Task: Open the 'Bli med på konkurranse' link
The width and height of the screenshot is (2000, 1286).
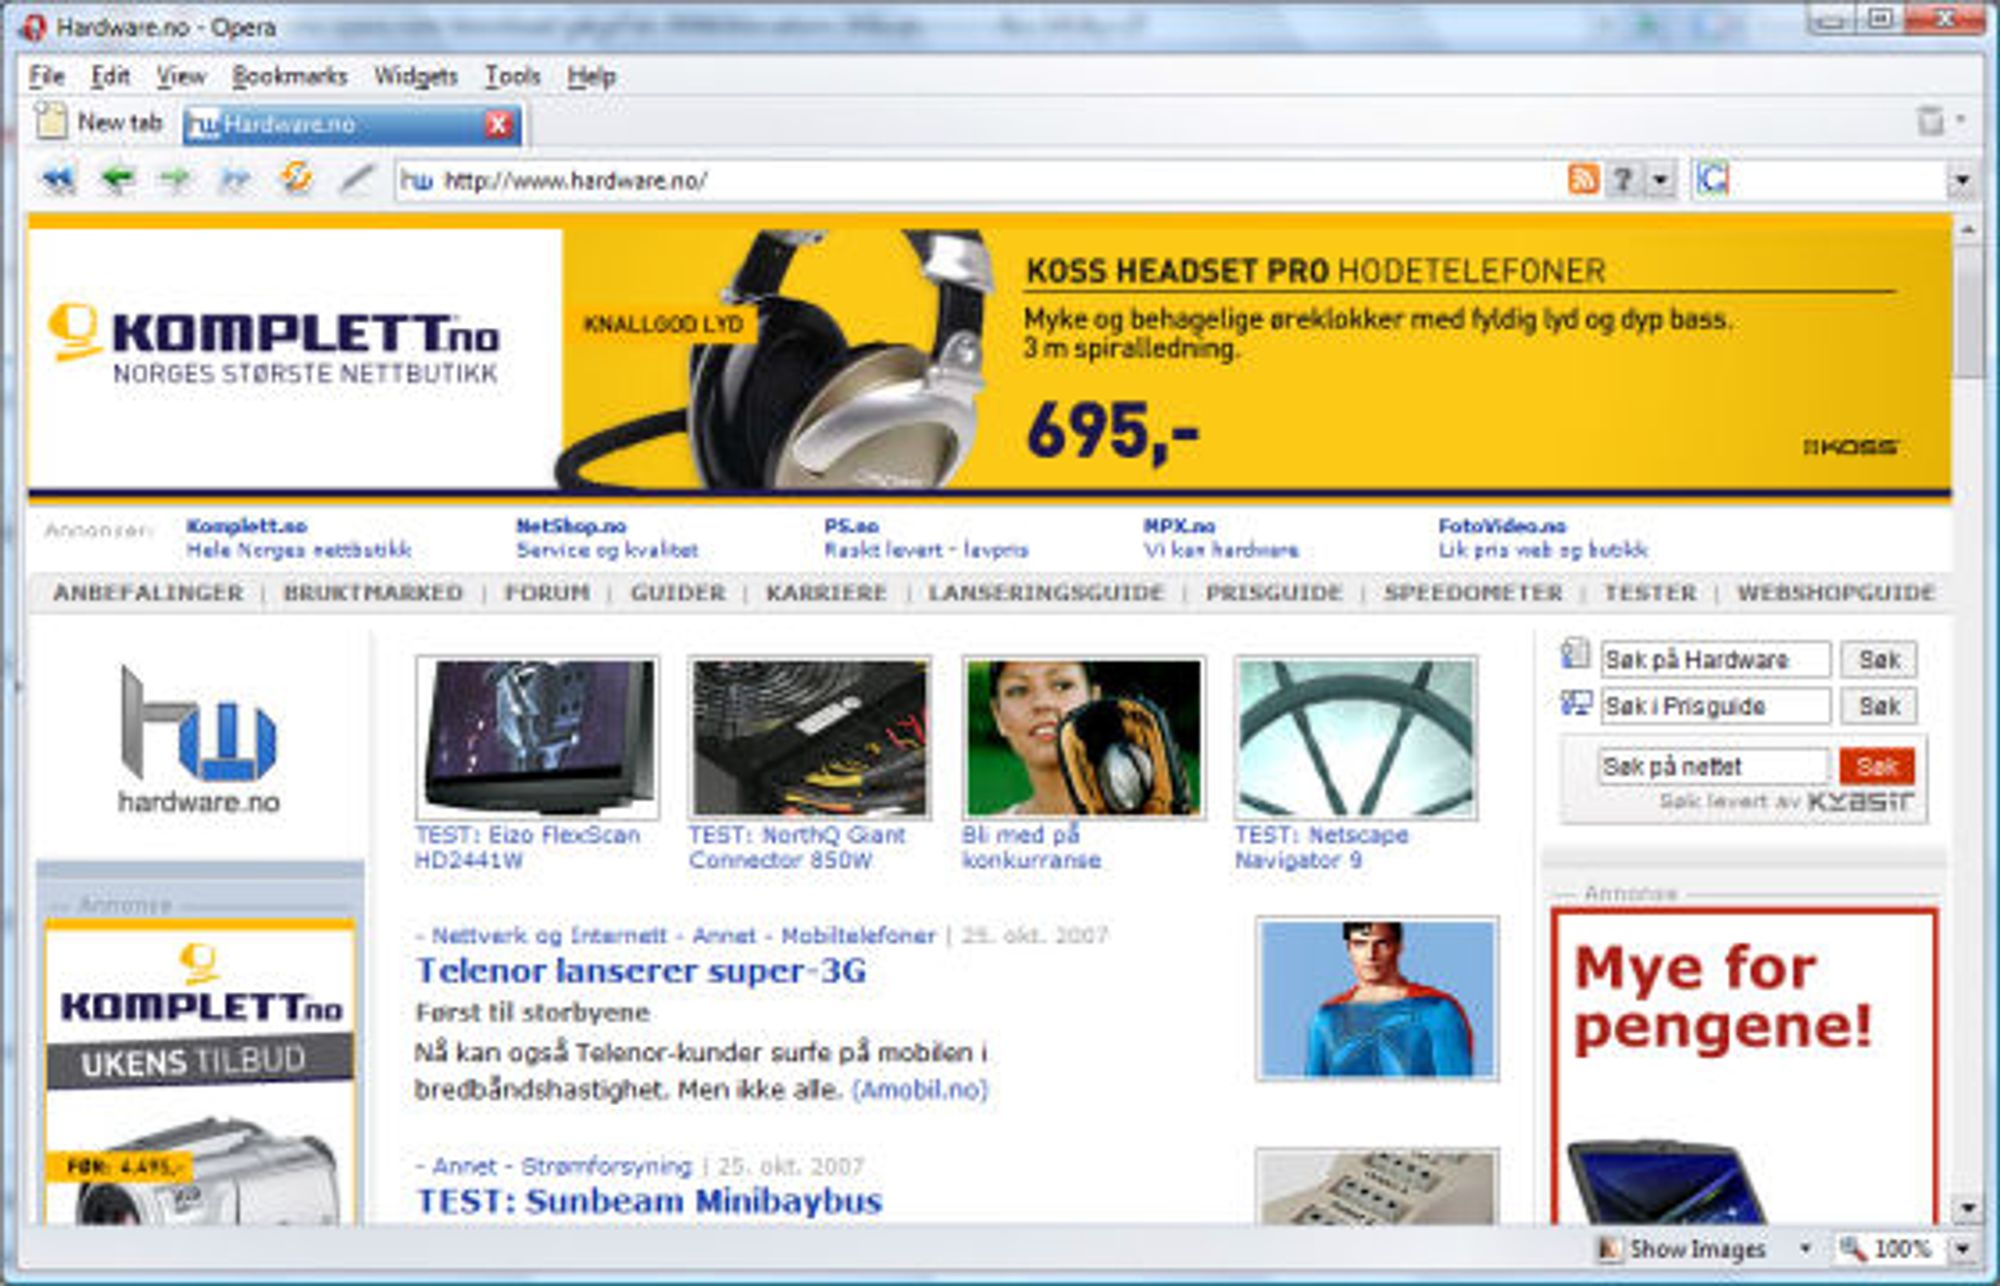Action: click(x=1031, y=847)
